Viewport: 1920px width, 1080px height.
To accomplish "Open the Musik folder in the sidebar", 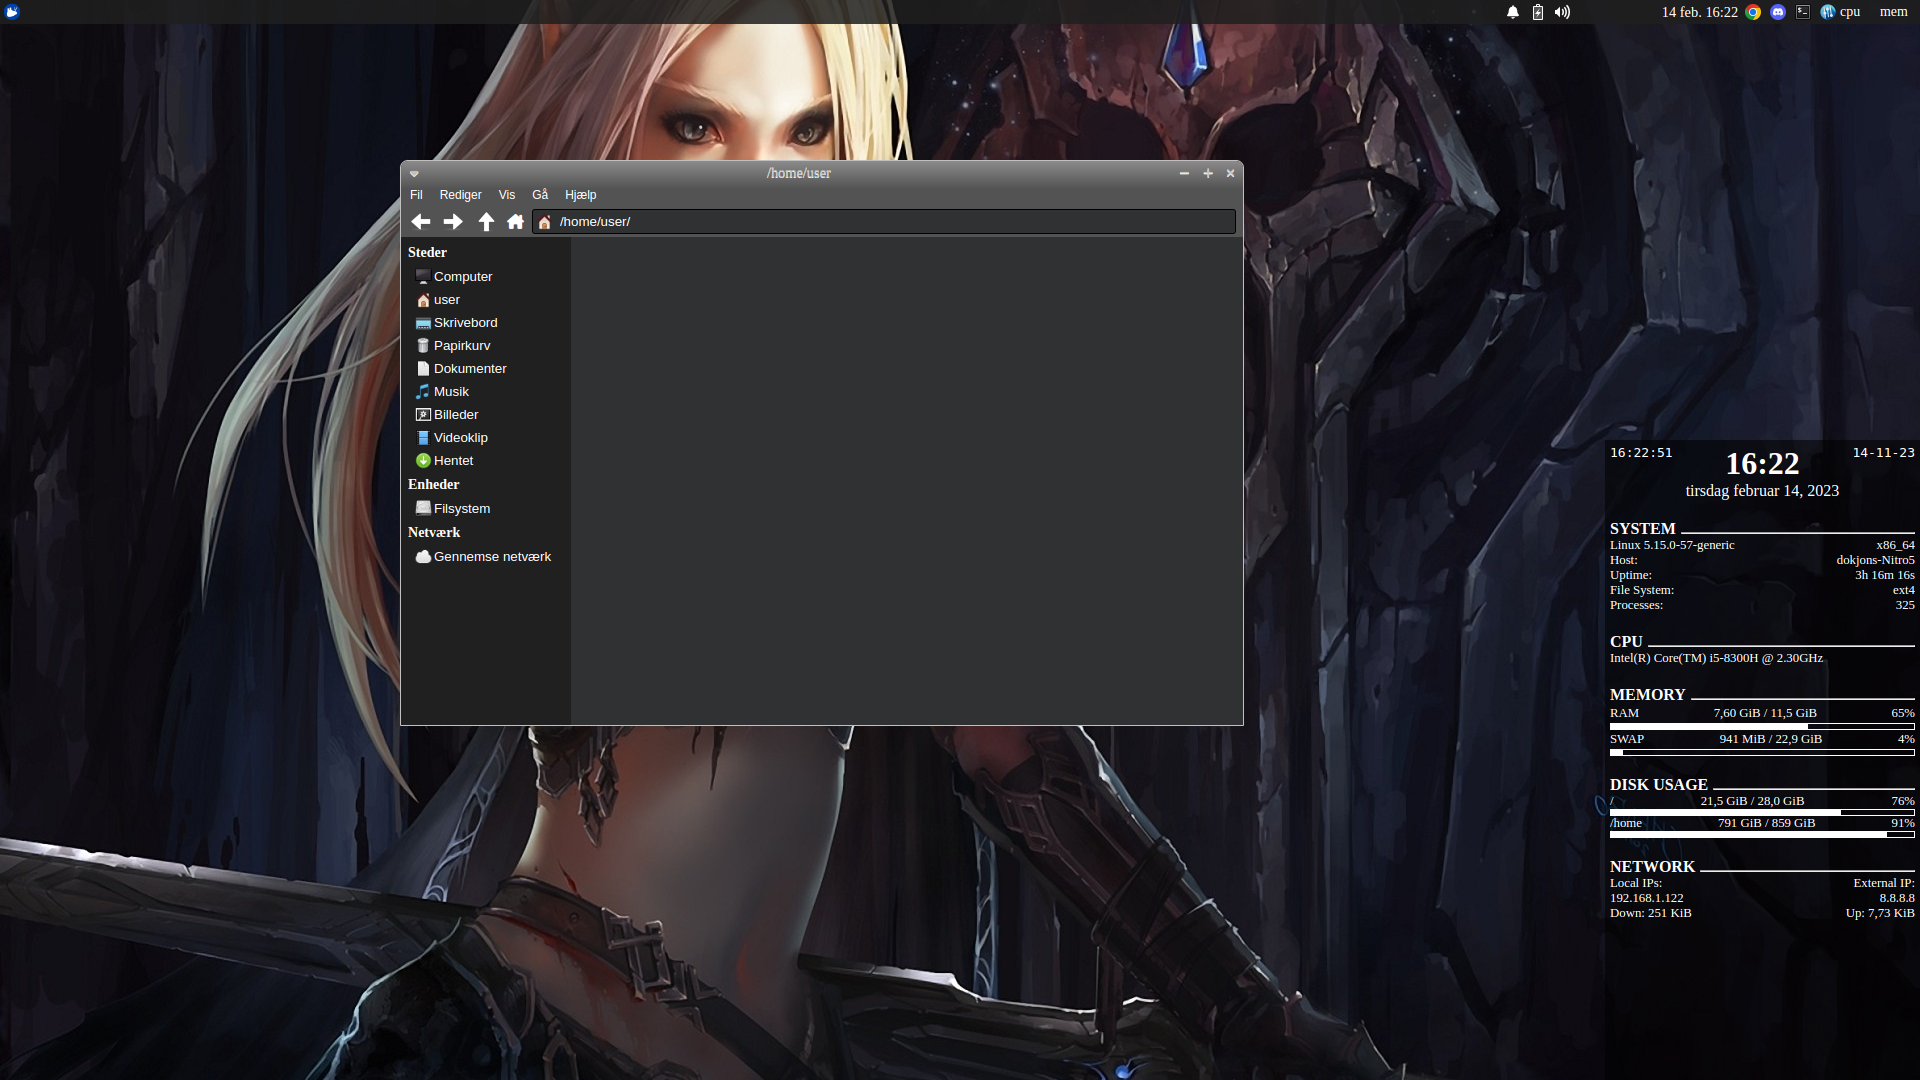I will pyautogui.click(x=485, y=392).
